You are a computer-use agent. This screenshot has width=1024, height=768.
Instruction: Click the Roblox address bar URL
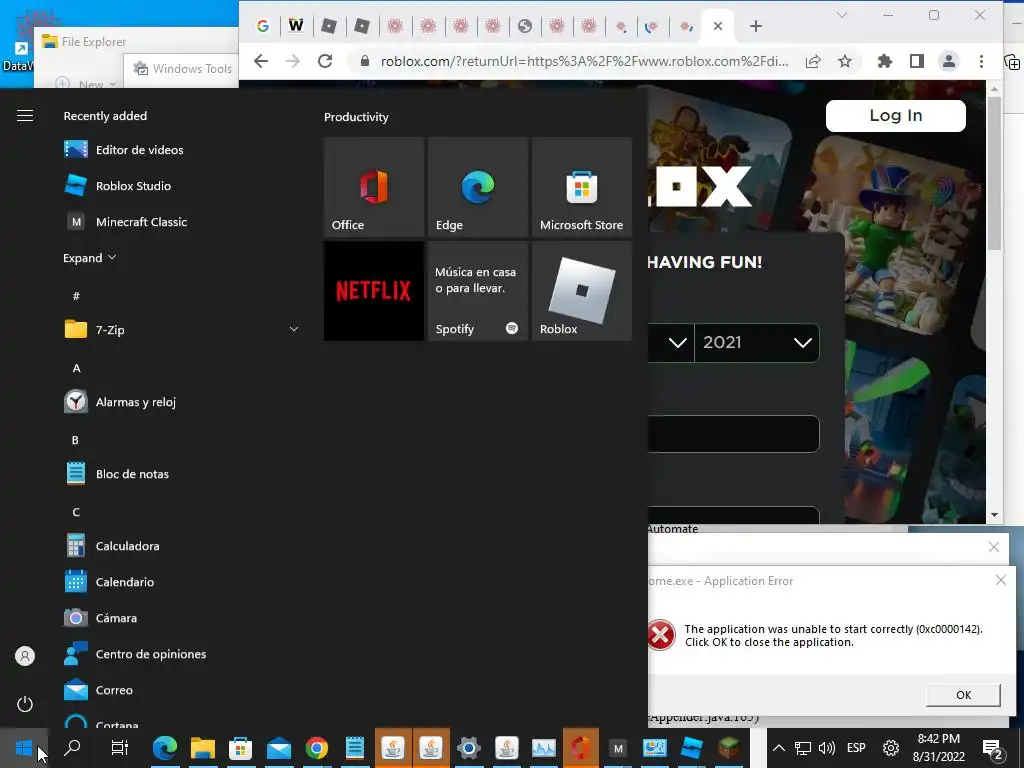[584, 61]
